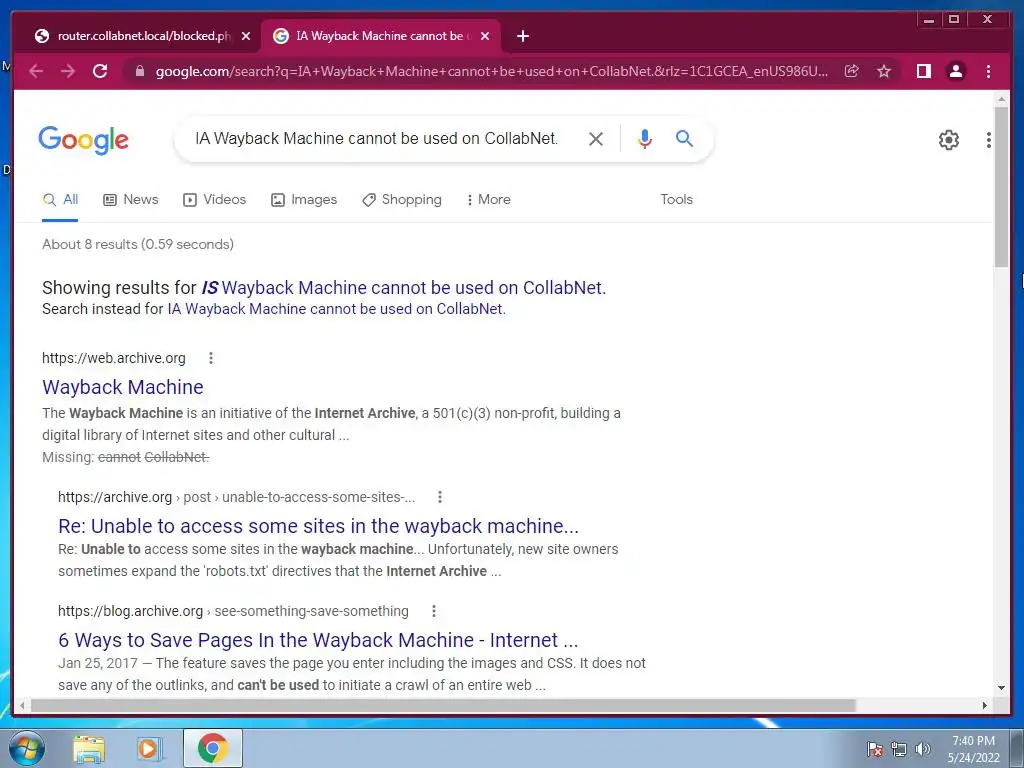This screenshot has width=1024, height=768.
Task: Select the IA Wayback Machine search tab
Action: tap(381, 36)
